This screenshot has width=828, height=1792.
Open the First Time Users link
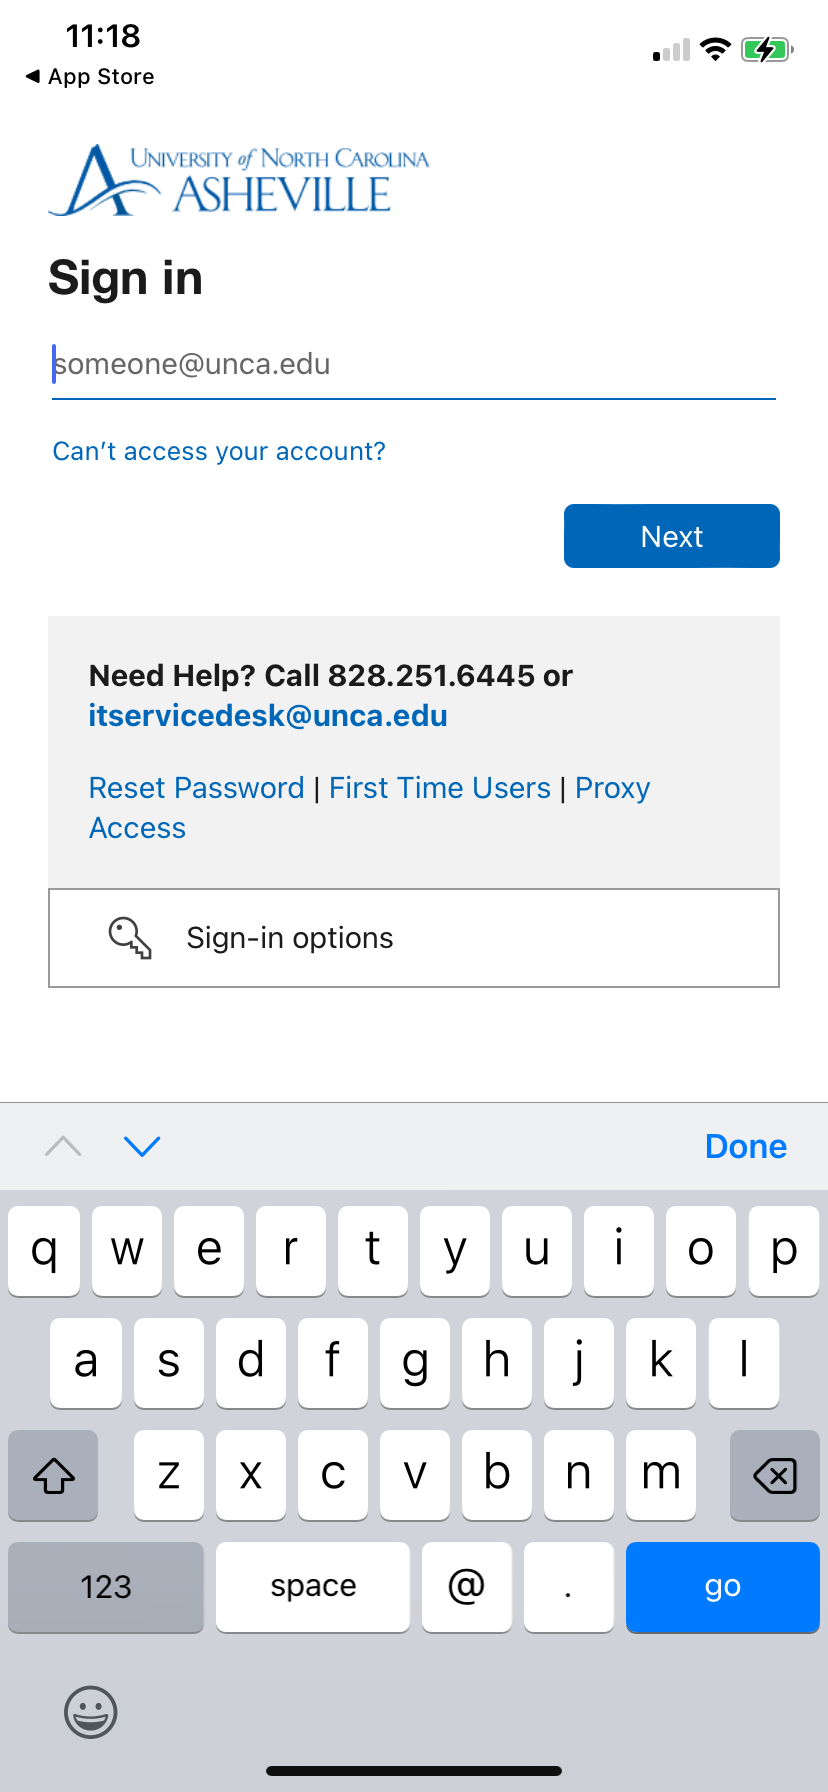tap(440, 788)
